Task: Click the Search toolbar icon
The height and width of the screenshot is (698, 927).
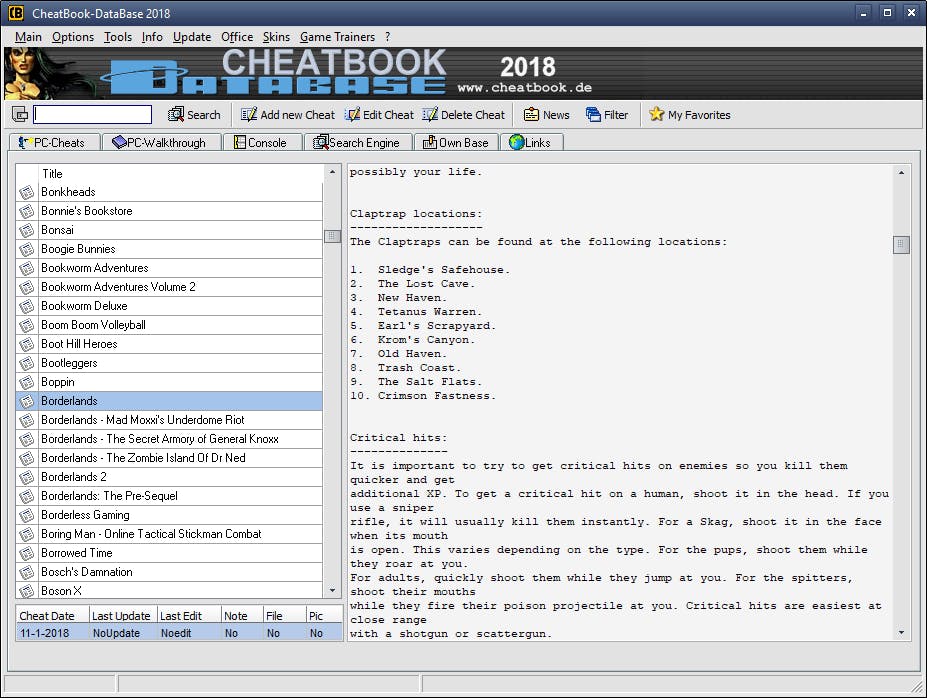Action: point(176,114)
